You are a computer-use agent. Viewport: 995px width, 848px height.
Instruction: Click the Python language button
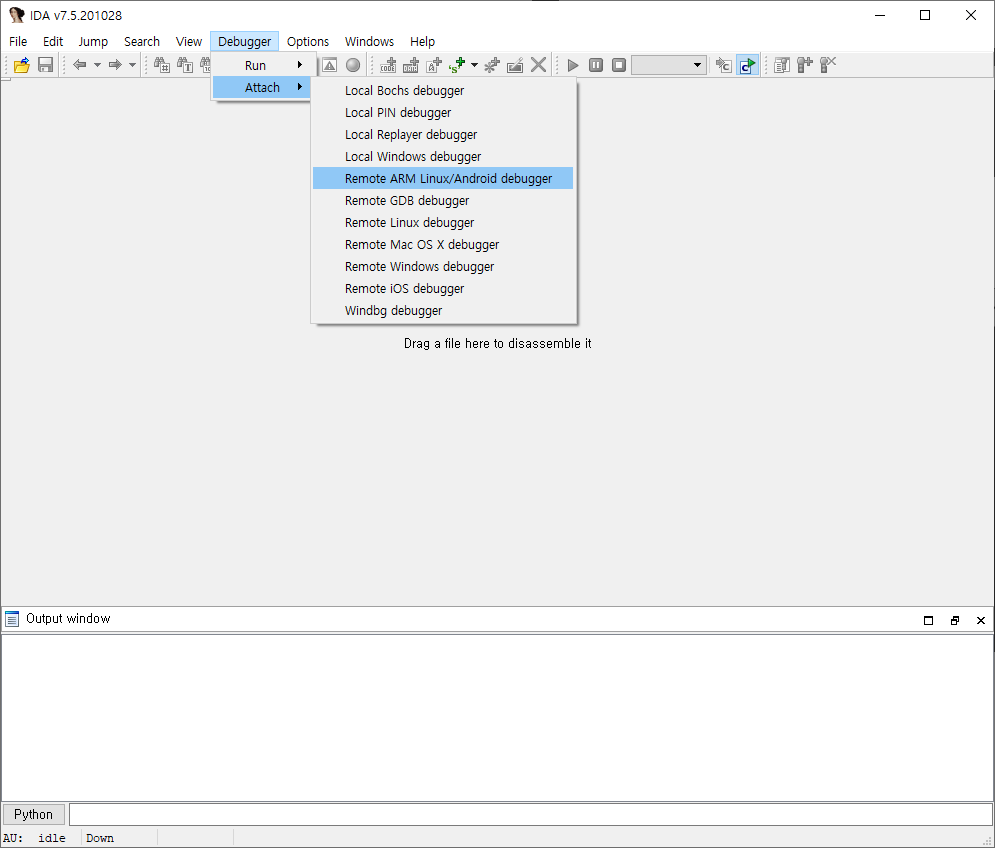pos(34,814)
